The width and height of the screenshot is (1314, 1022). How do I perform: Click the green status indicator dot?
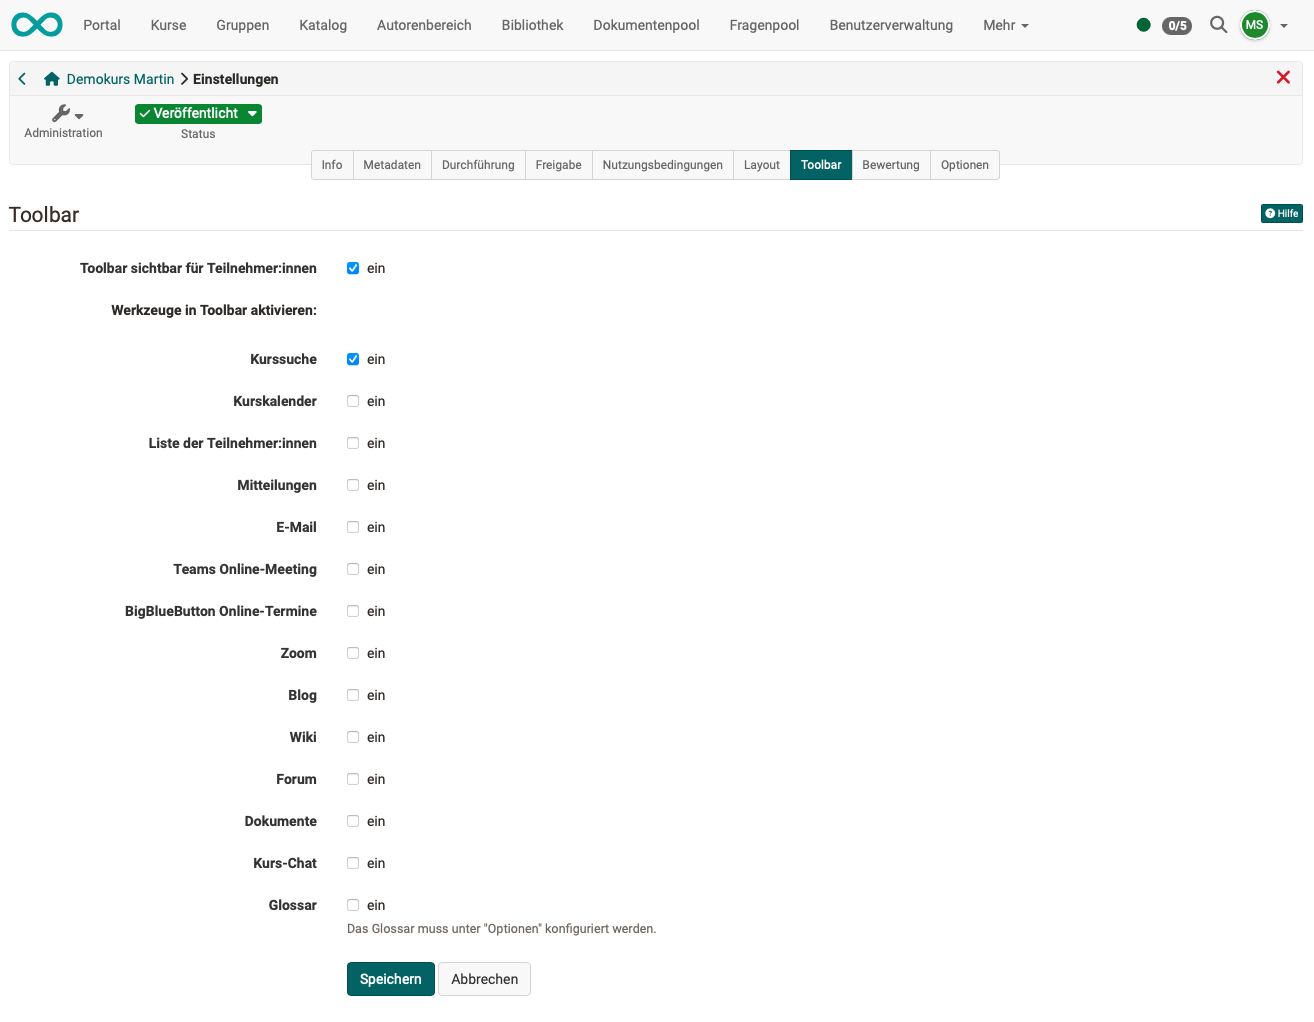point(1143,25)
